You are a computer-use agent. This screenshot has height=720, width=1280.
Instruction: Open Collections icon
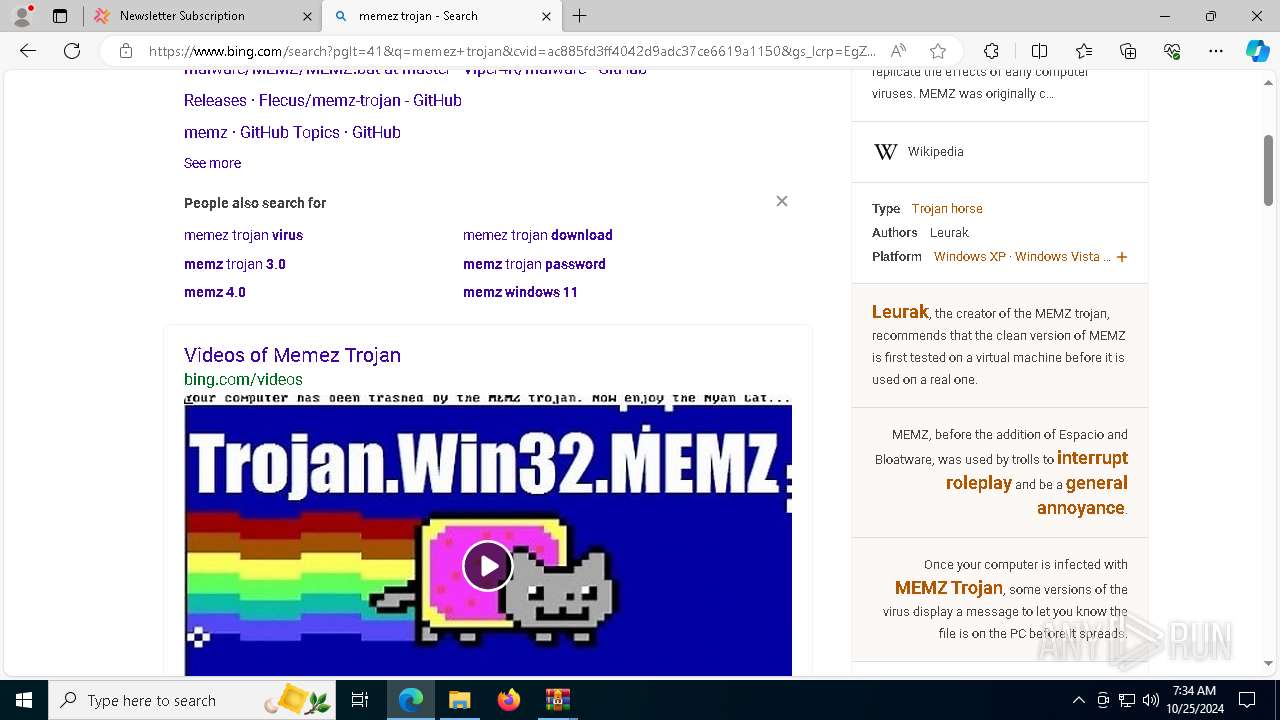click(x=1128, y=51)
